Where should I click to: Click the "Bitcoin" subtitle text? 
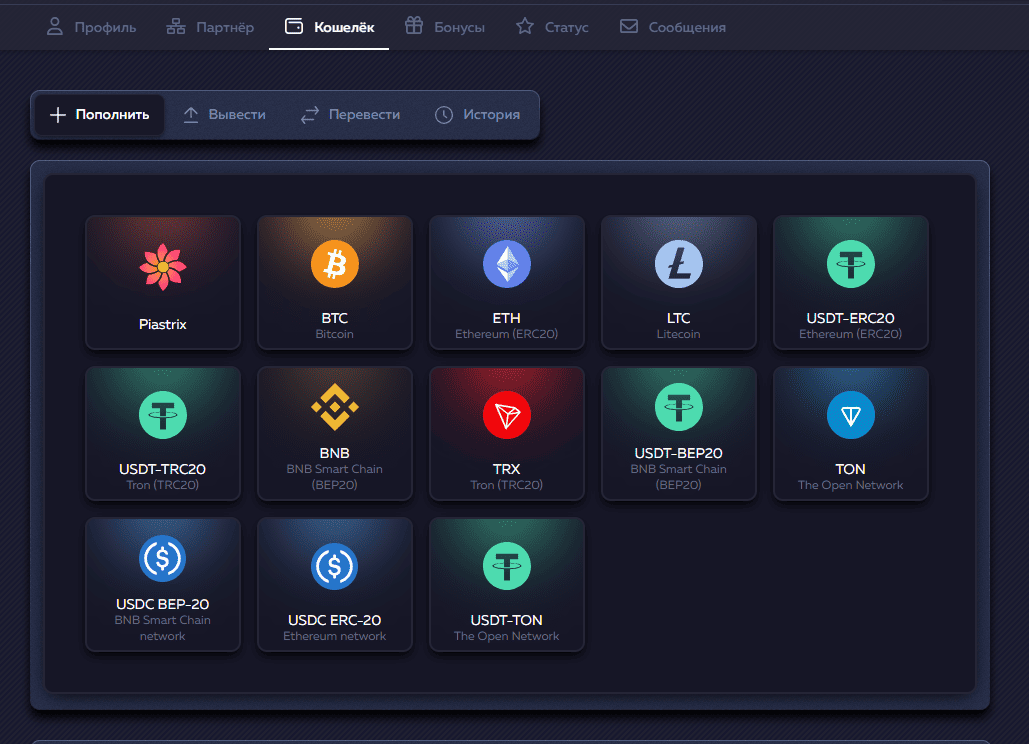pyautogui.click(x=335, y=334)
